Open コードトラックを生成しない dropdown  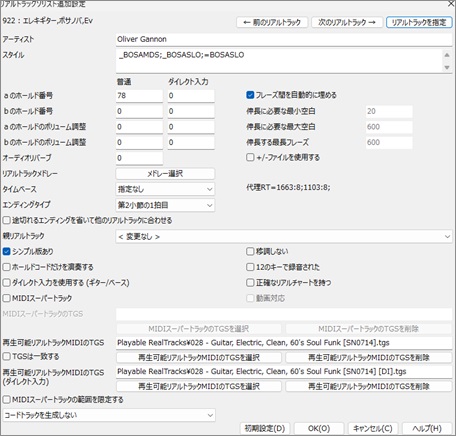pos(109,415)
